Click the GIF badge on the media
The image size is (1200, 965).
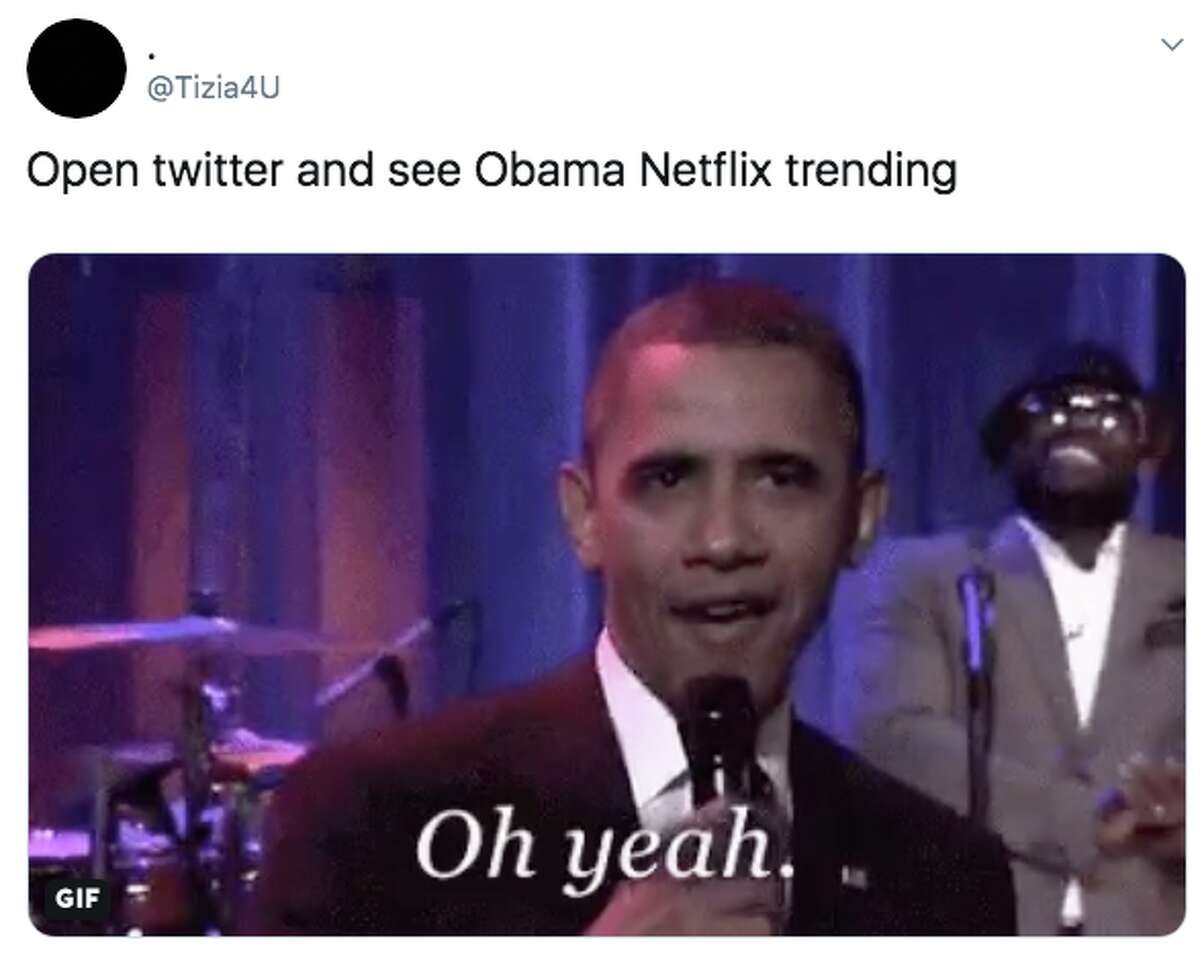click(x=76, y=898)
